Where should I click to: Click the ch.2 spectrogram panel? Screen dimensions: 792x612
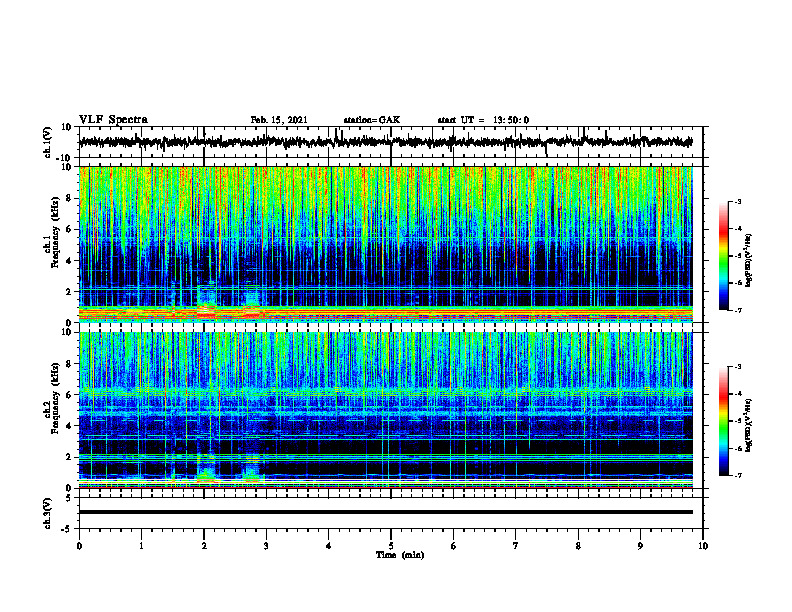385,410
